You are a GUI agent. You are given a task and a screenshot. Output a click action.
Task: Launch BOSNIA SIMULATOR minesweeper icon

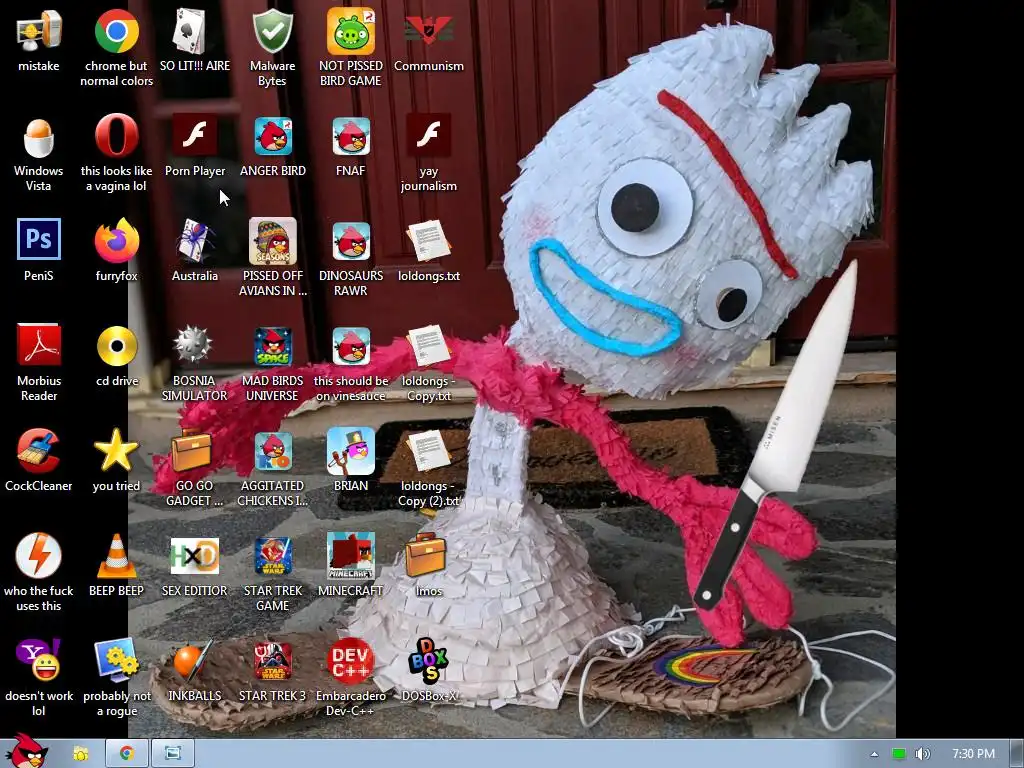193,345
